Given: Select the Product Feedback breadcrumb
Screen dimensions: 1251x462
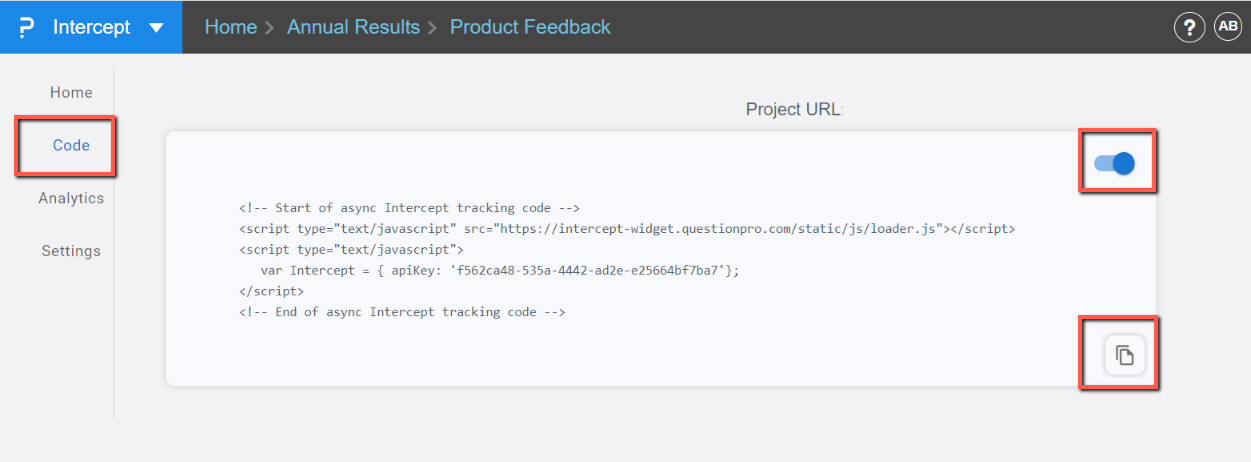Looking at the screenshot, I should click(x=530, y=27).
